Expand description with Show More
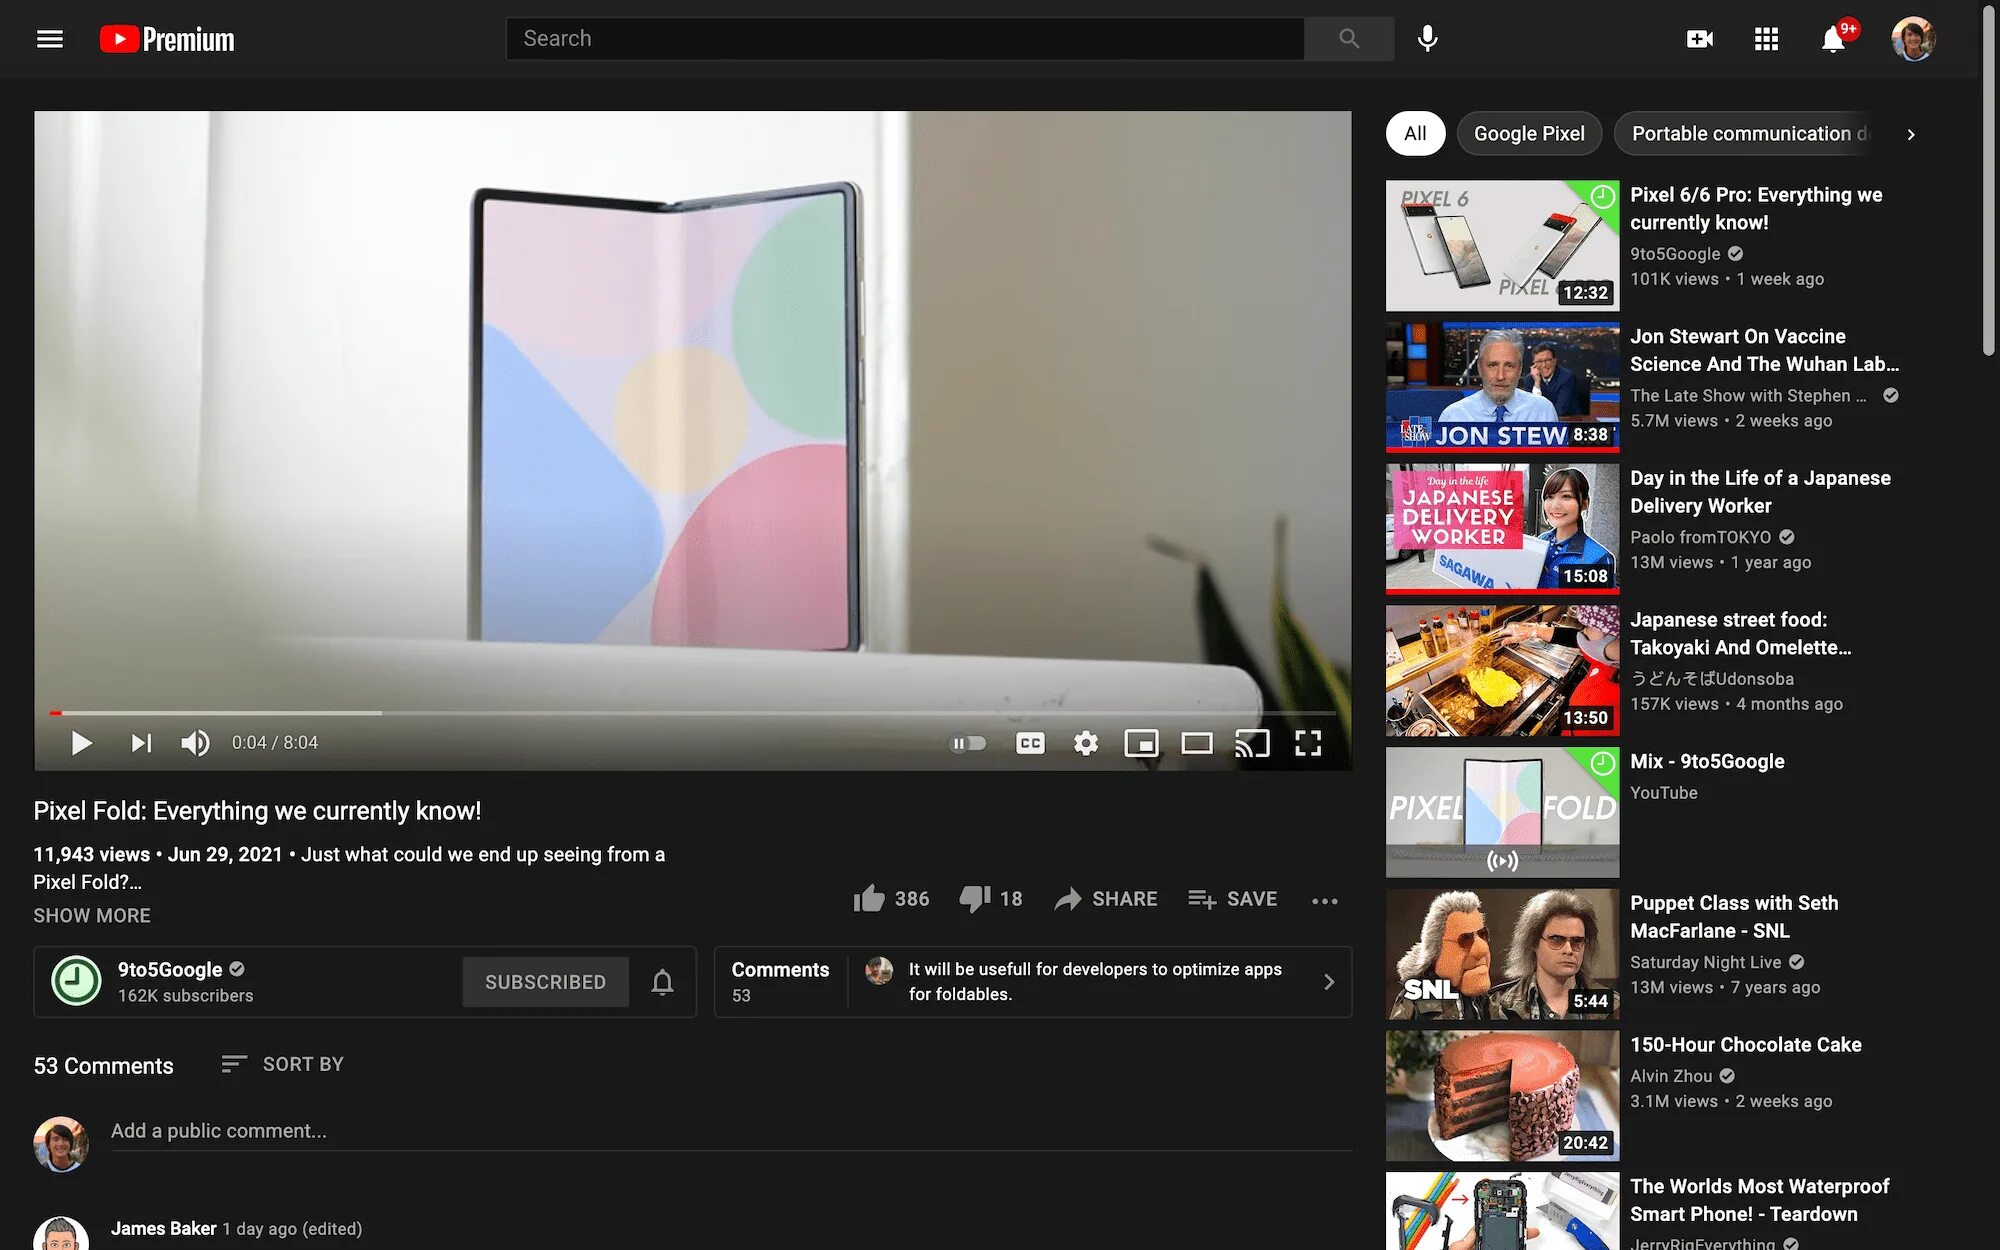 pyautogui.click(x=92, y=915)
